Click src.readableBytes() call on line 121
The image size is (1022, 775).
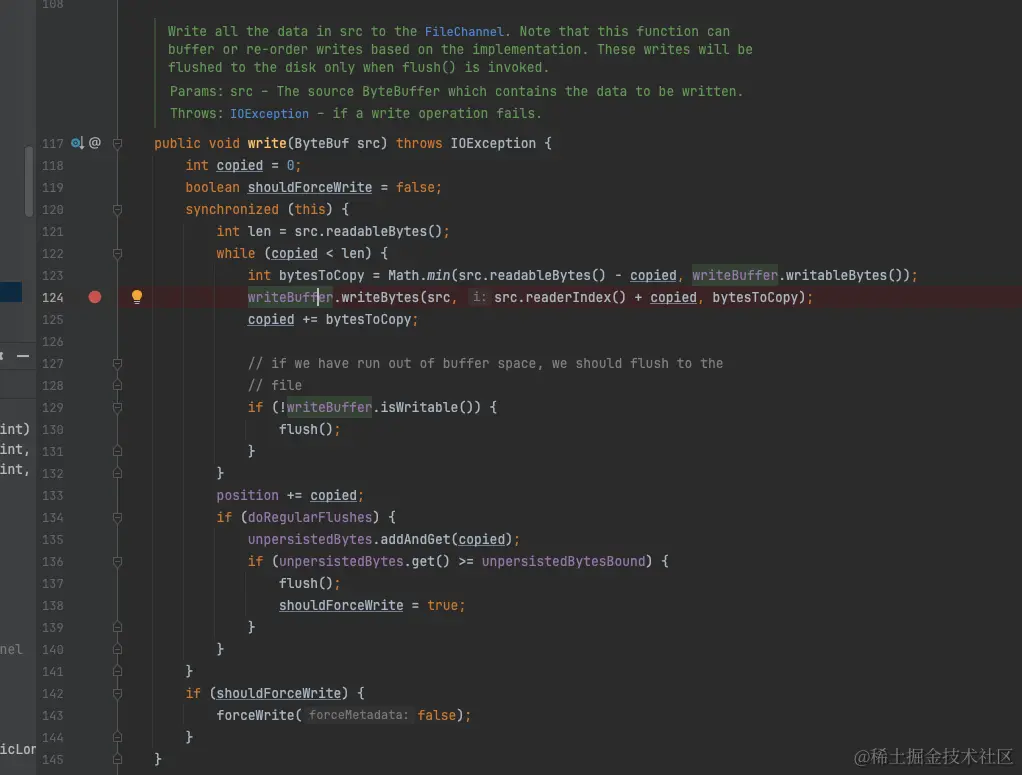tap(368, 231)
